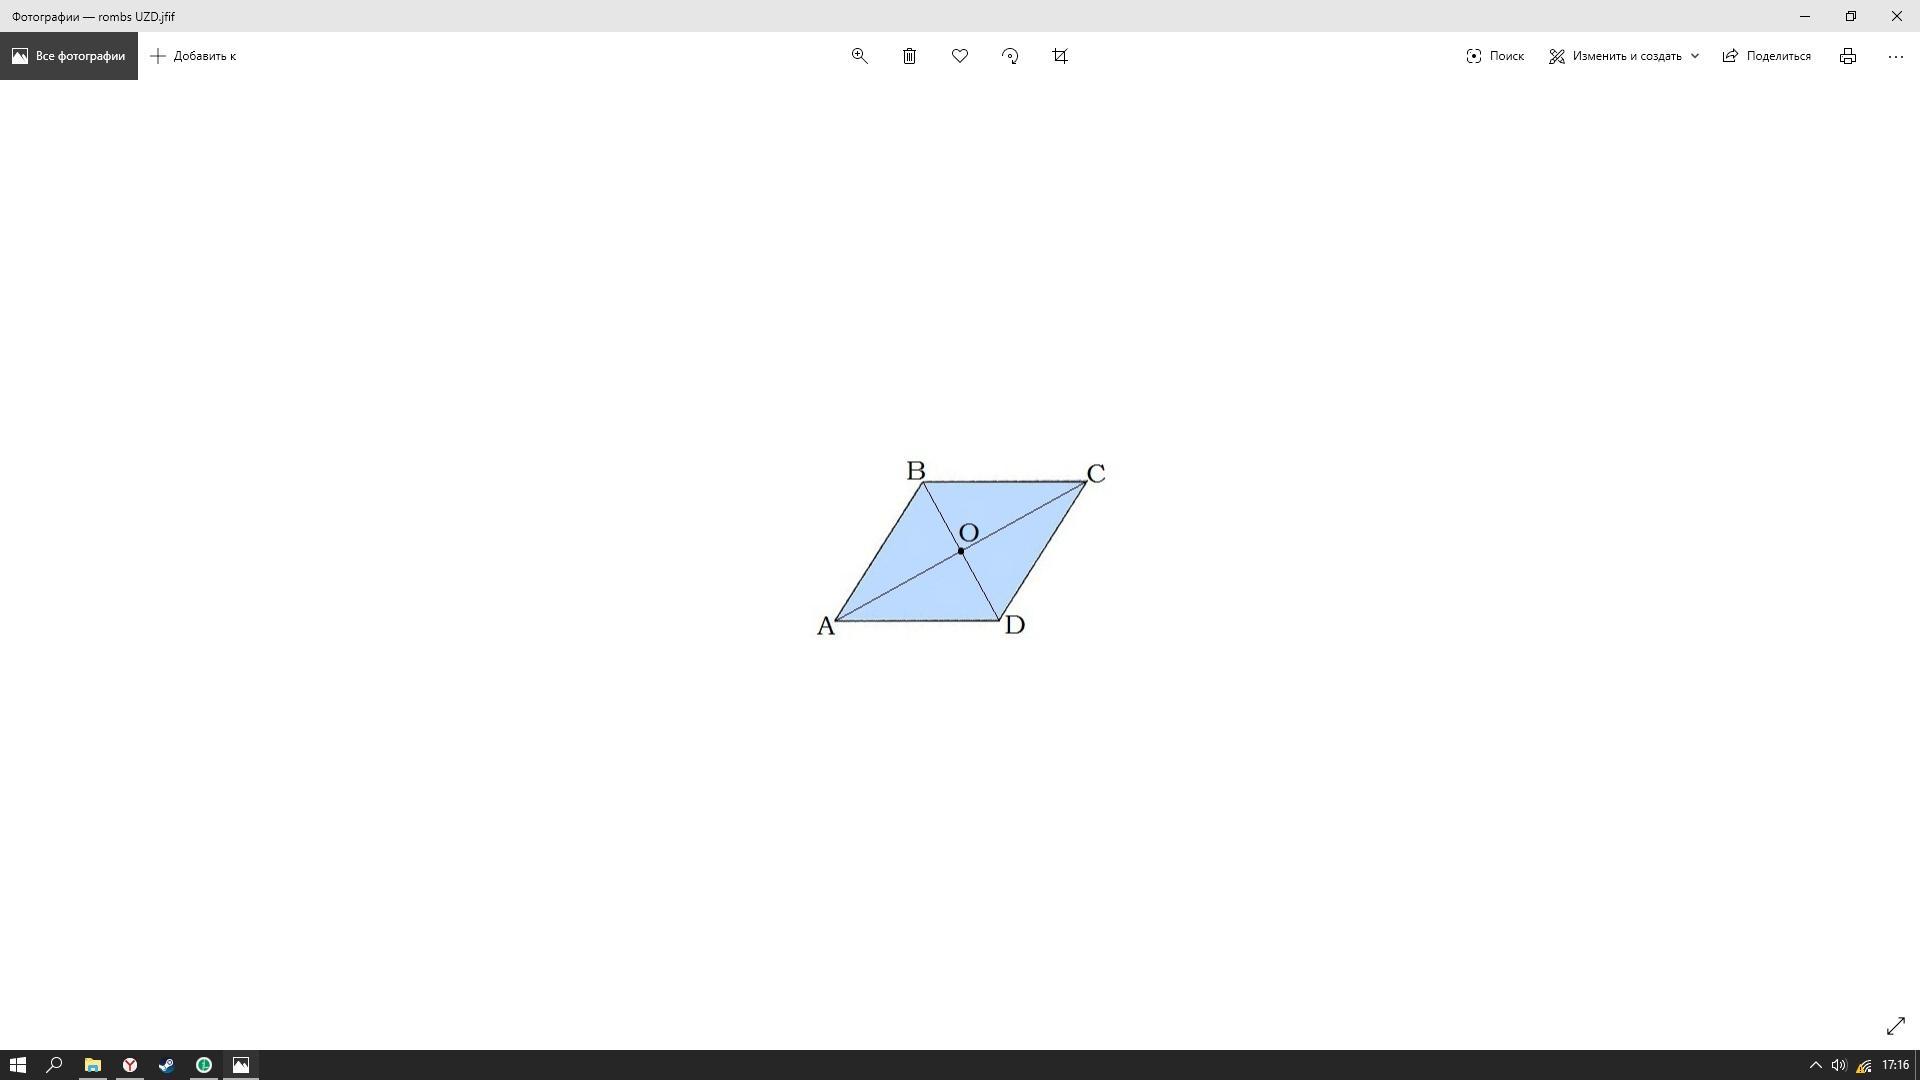Open the green circular app in taskbar

click(203, 1065)
